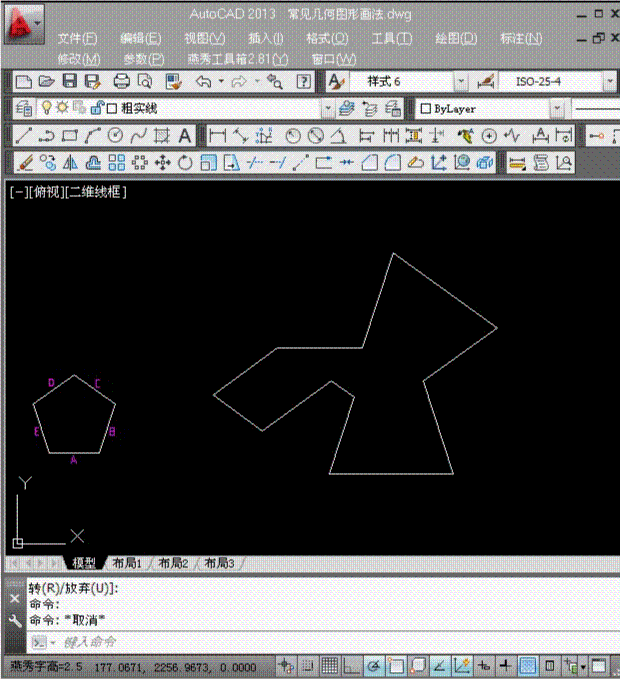This screenshot has height=680, width=620.
Task: Click the Plot printer icon
Action: click(121, 82)
